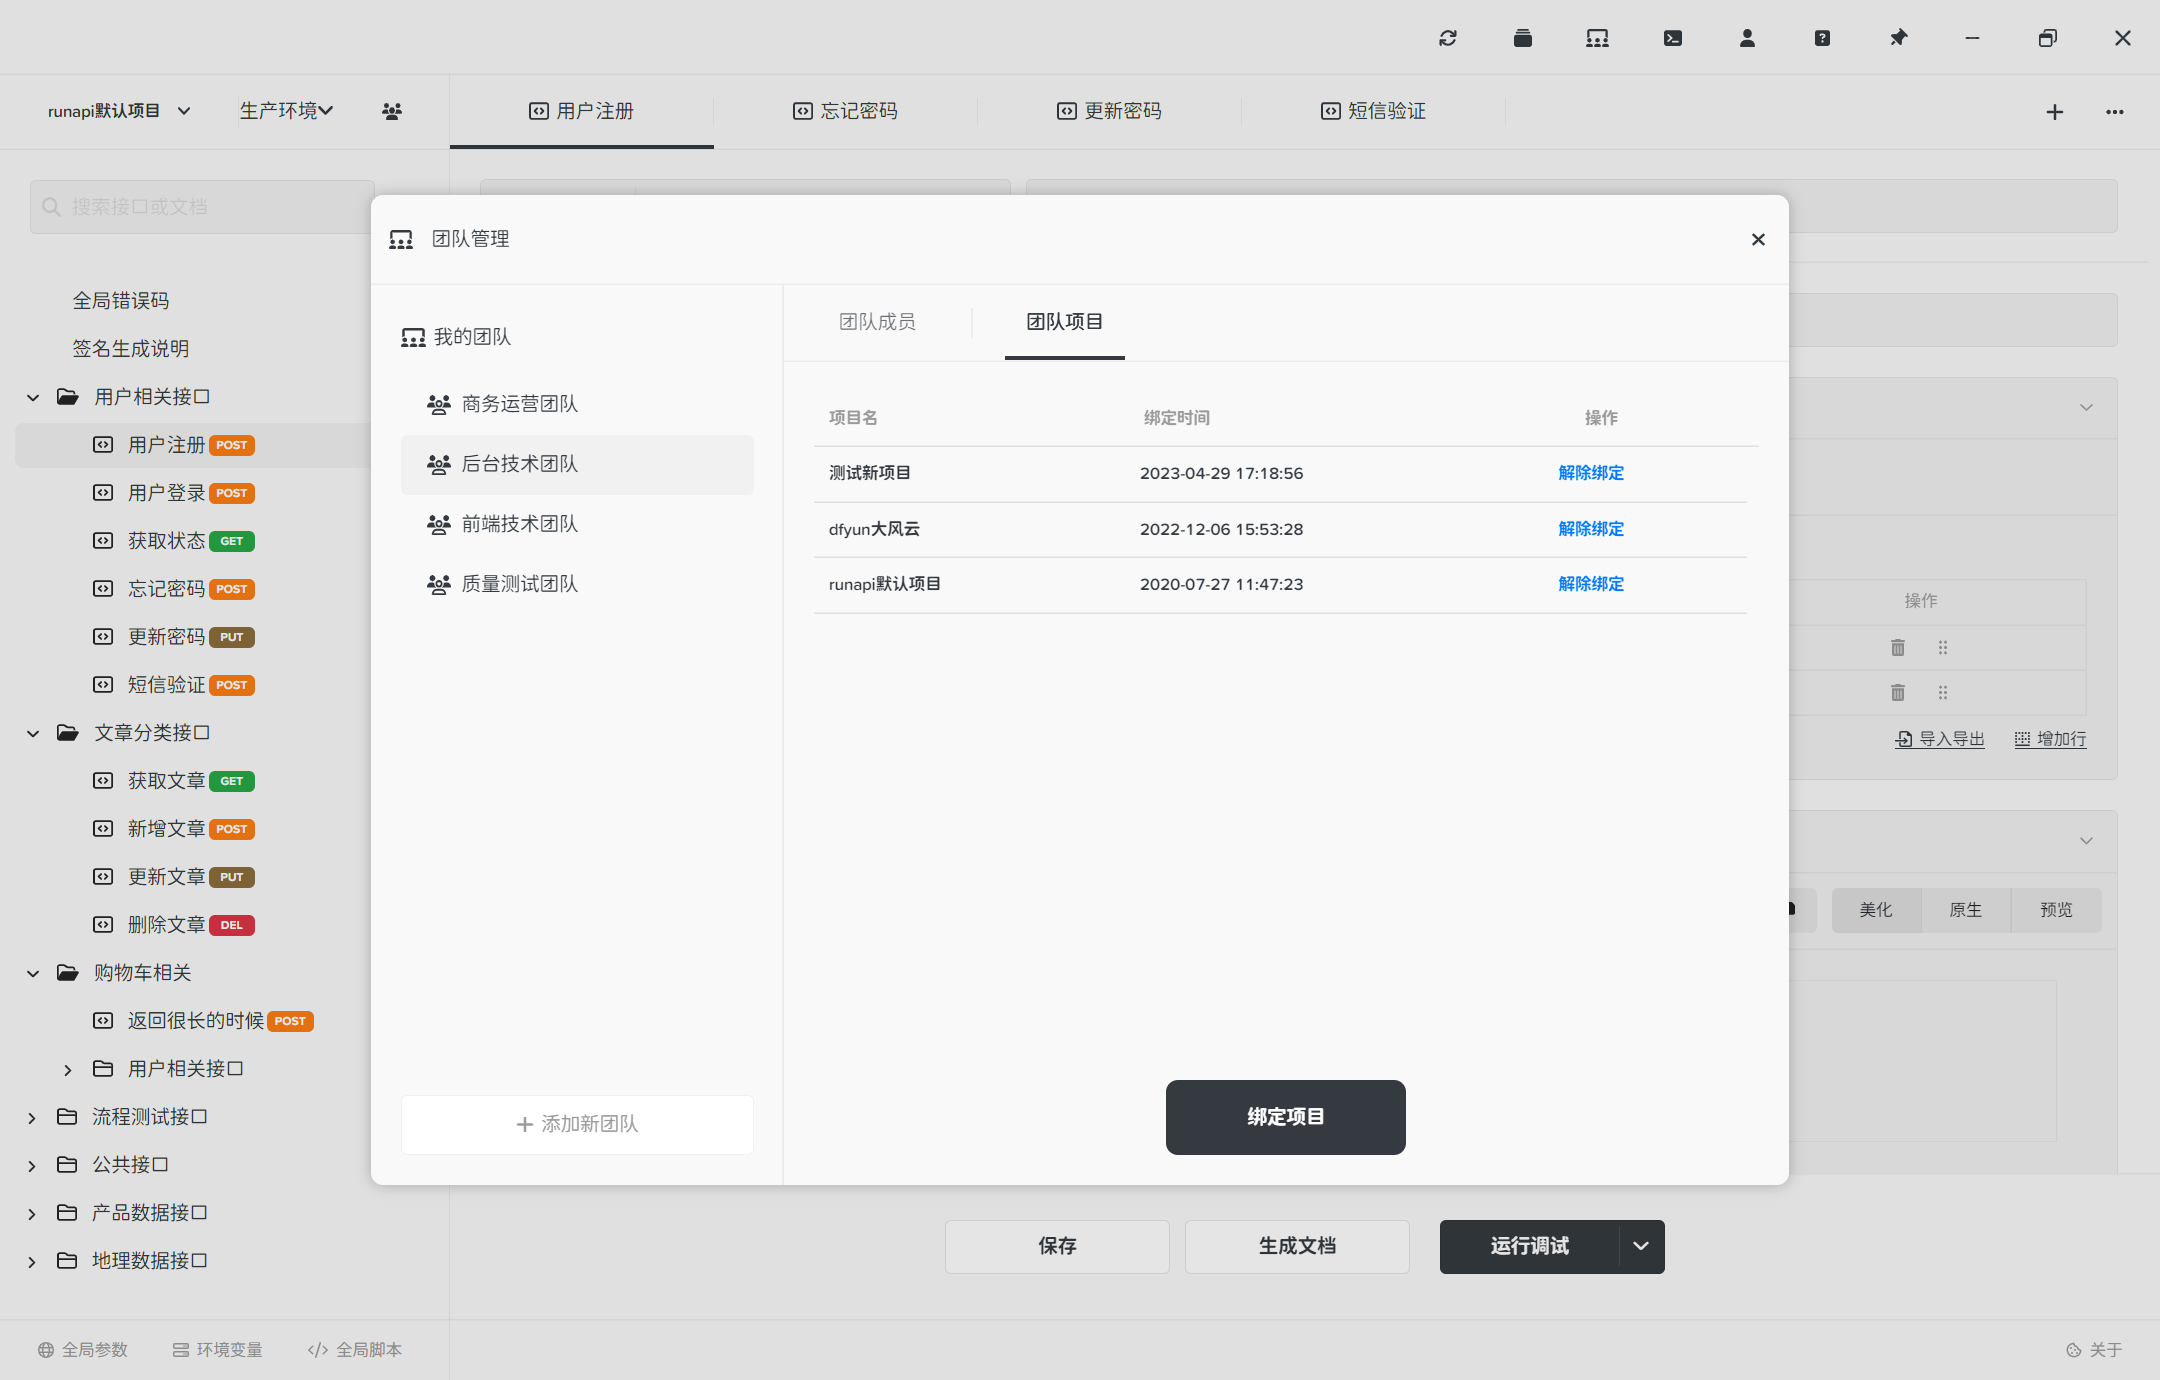Image resolution: width=2160 pixels, height=1380 pixels.
Task: Open the team management icon in the toolbar
Action: pyautogui.click(x=1596, y=37)
